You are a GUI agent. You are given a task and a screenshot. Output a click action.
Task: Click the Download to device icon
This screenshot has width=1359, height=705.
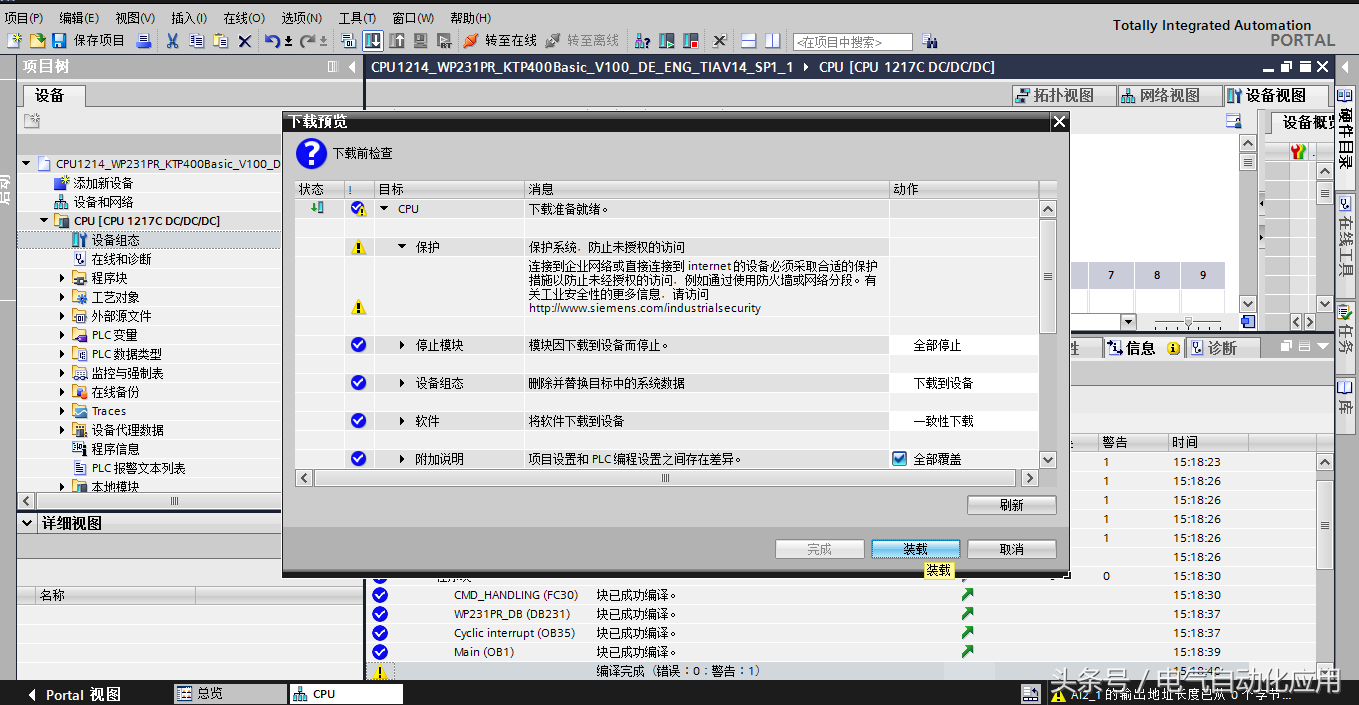(372, 41)
